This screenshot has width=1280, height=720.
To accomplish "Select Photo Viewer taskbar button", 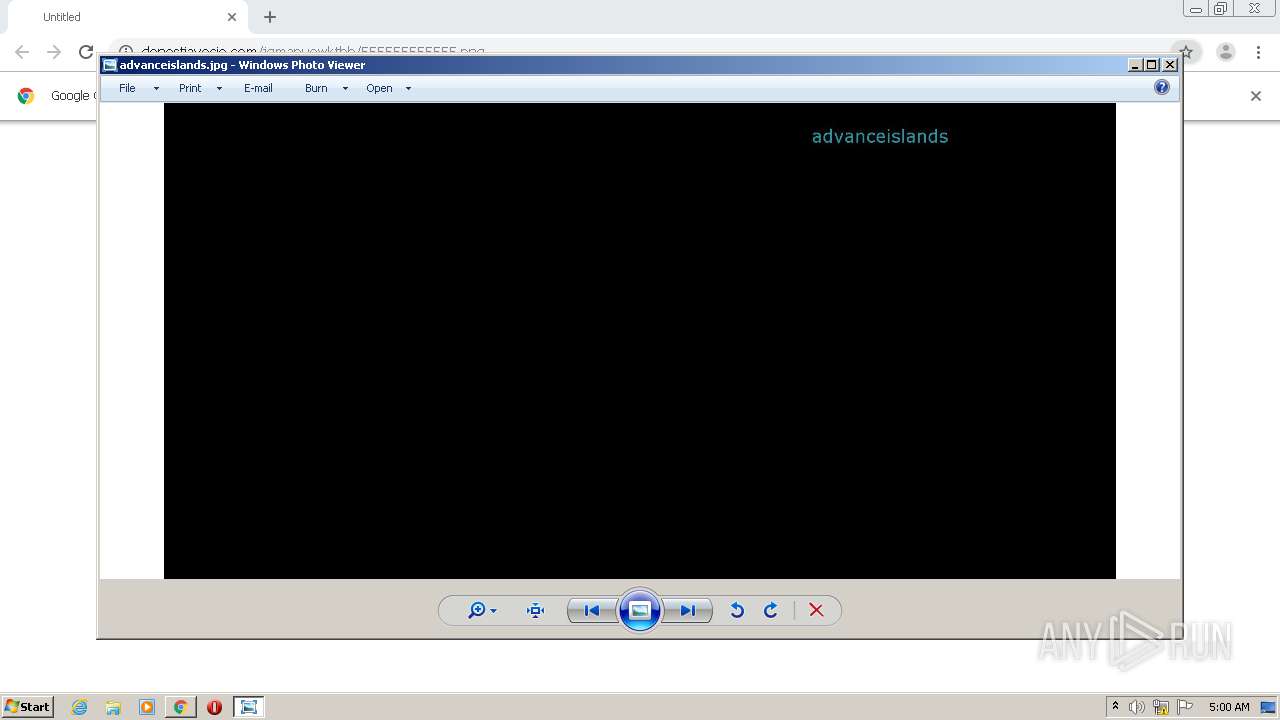I will pos(248,707).
